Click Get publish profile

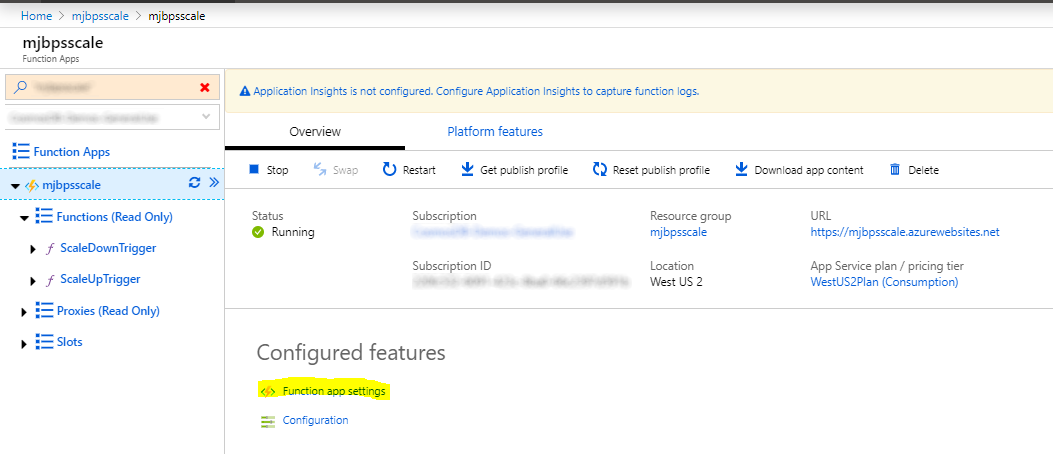click(x=514, y=170)
